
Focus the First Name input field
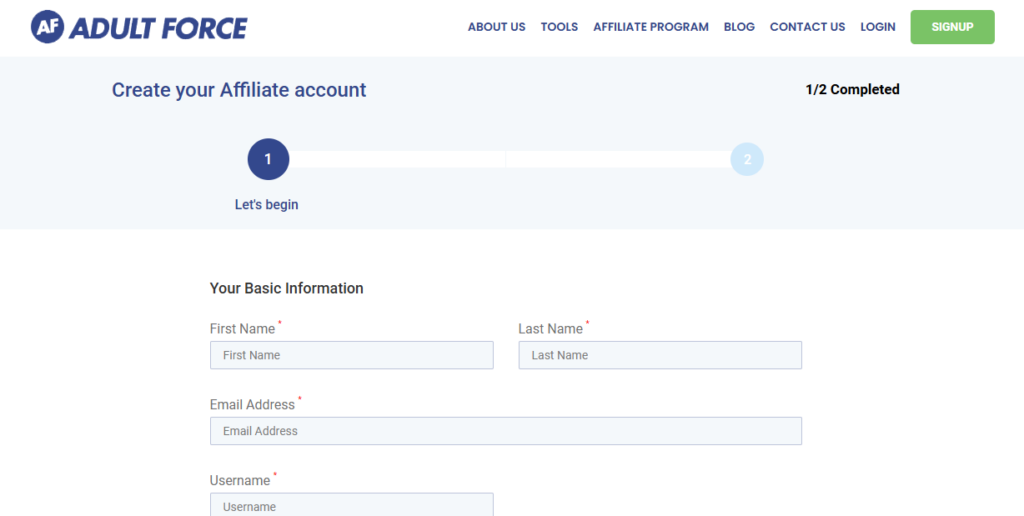click(351, 355)
